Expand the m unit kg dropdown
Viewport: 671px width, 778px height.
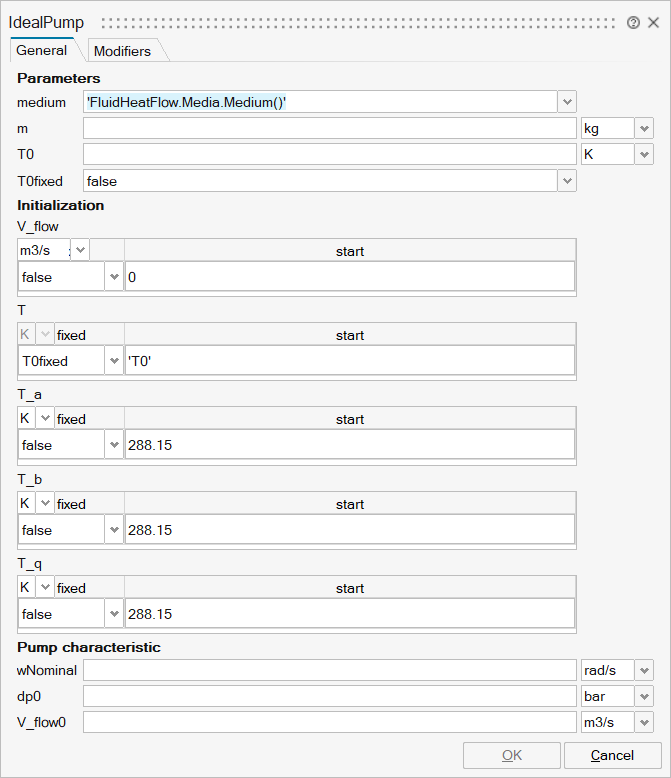tap(644, 128)
